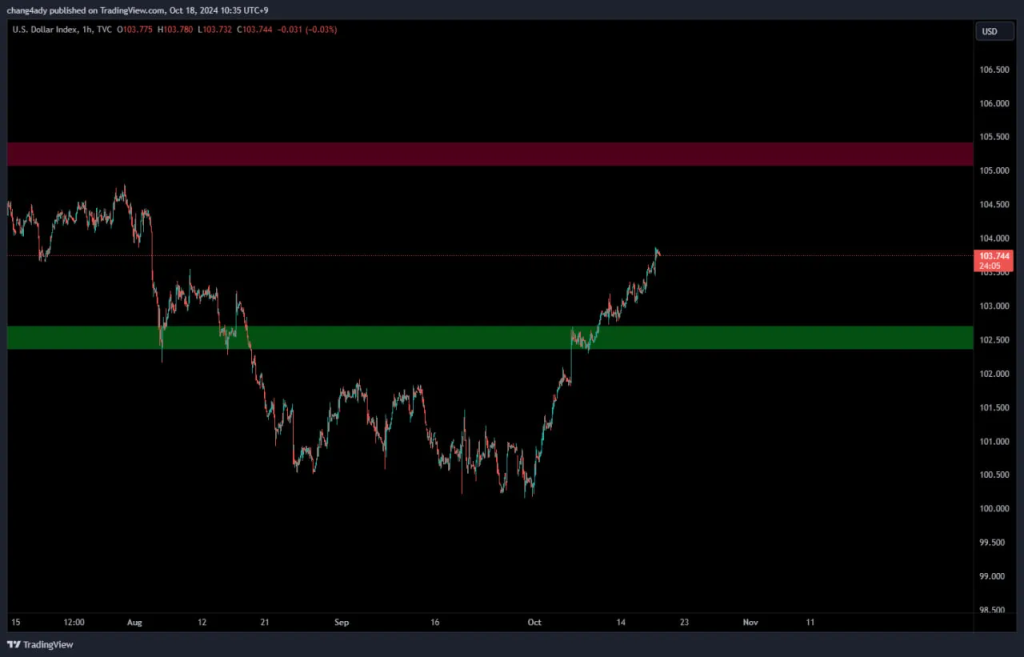Click the U.S. Dollar Index symbol title
The image size is (1024, 657).
(47, 30)
